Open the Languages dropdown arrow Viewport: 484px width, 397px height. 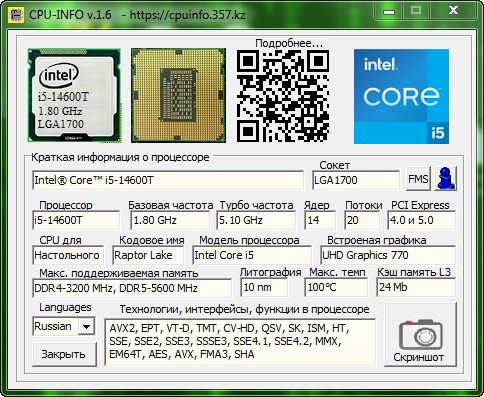pyautogui.click(x=86, y=326)
